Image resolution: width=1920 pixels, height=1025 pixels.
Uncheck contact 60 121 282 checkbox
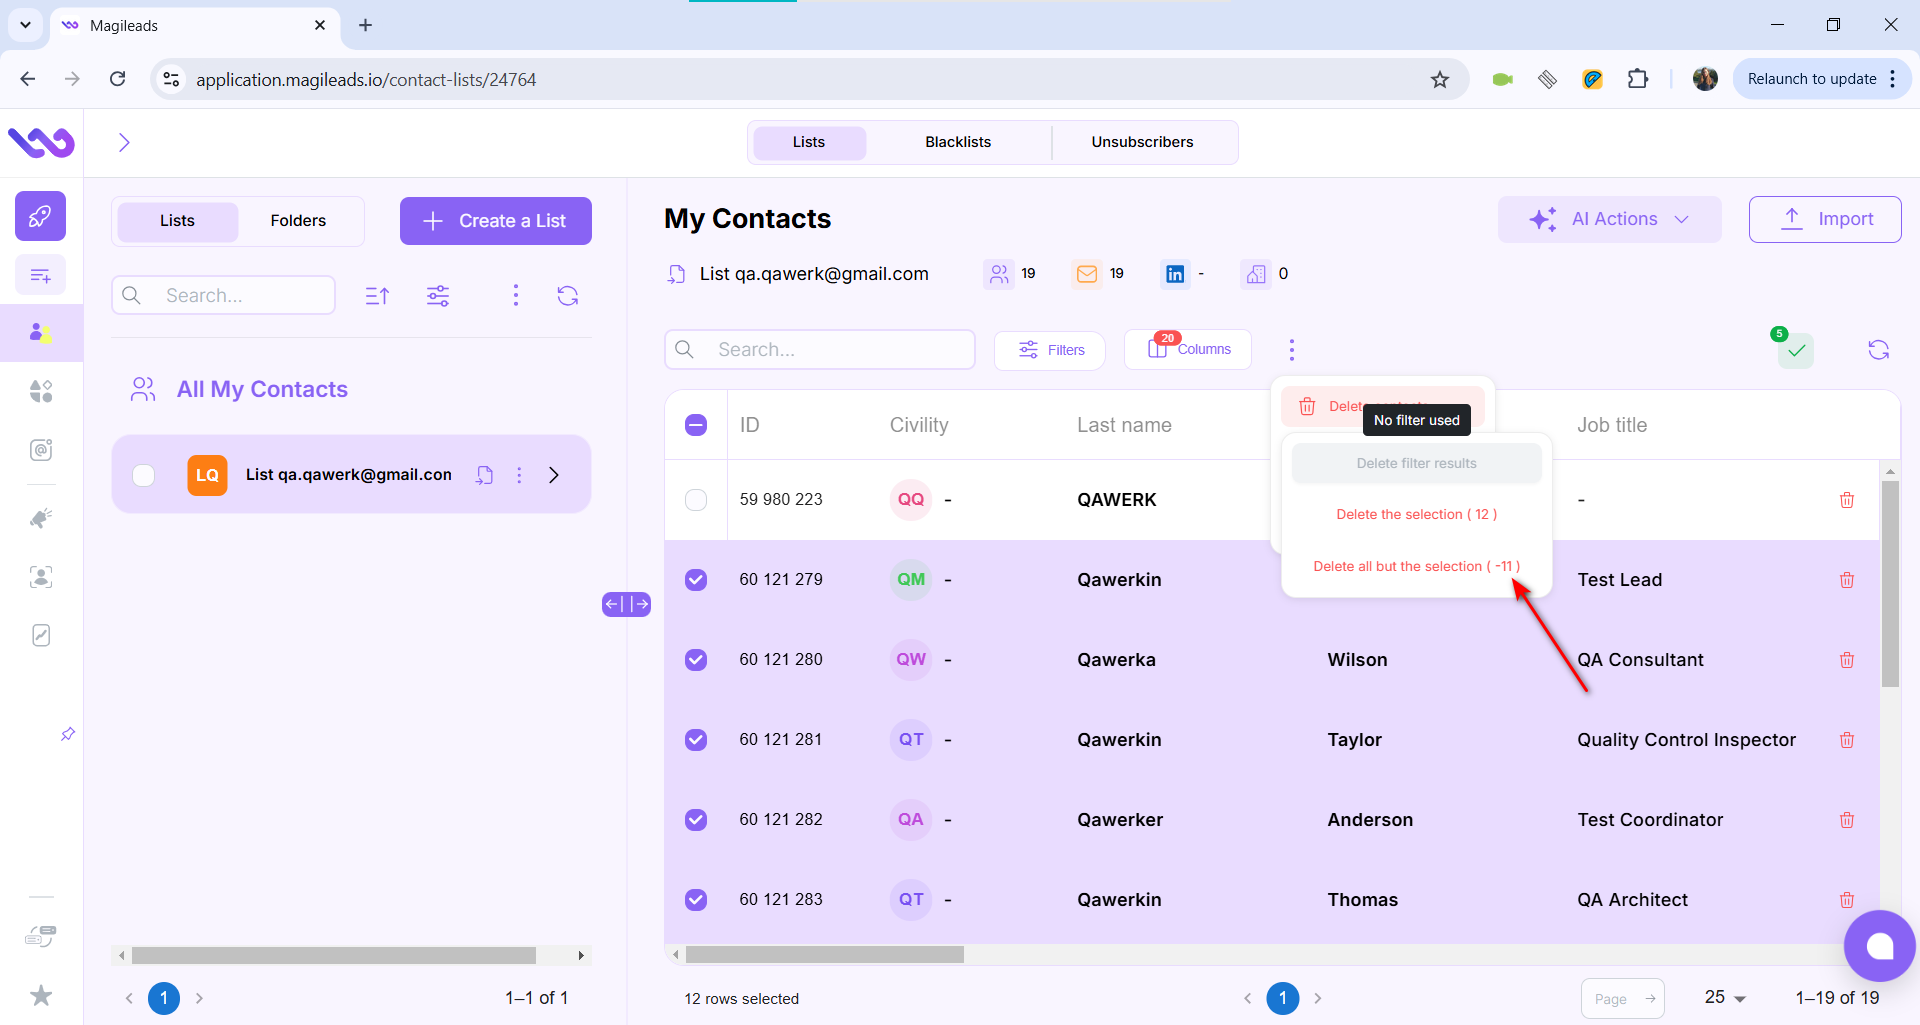coord(696,820)
